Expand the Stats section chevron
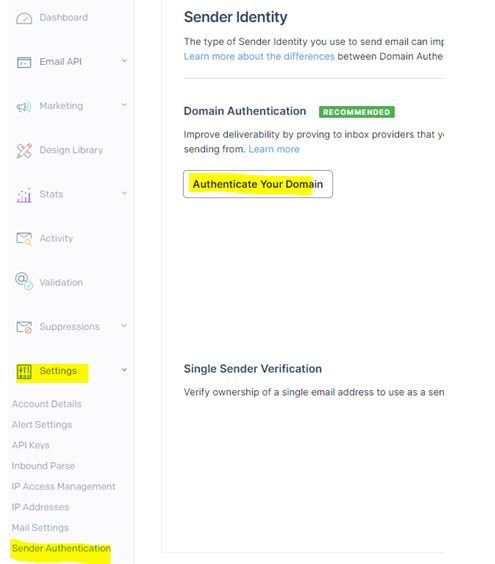Screen dimensions: 495x564 [x=124, y=193]
